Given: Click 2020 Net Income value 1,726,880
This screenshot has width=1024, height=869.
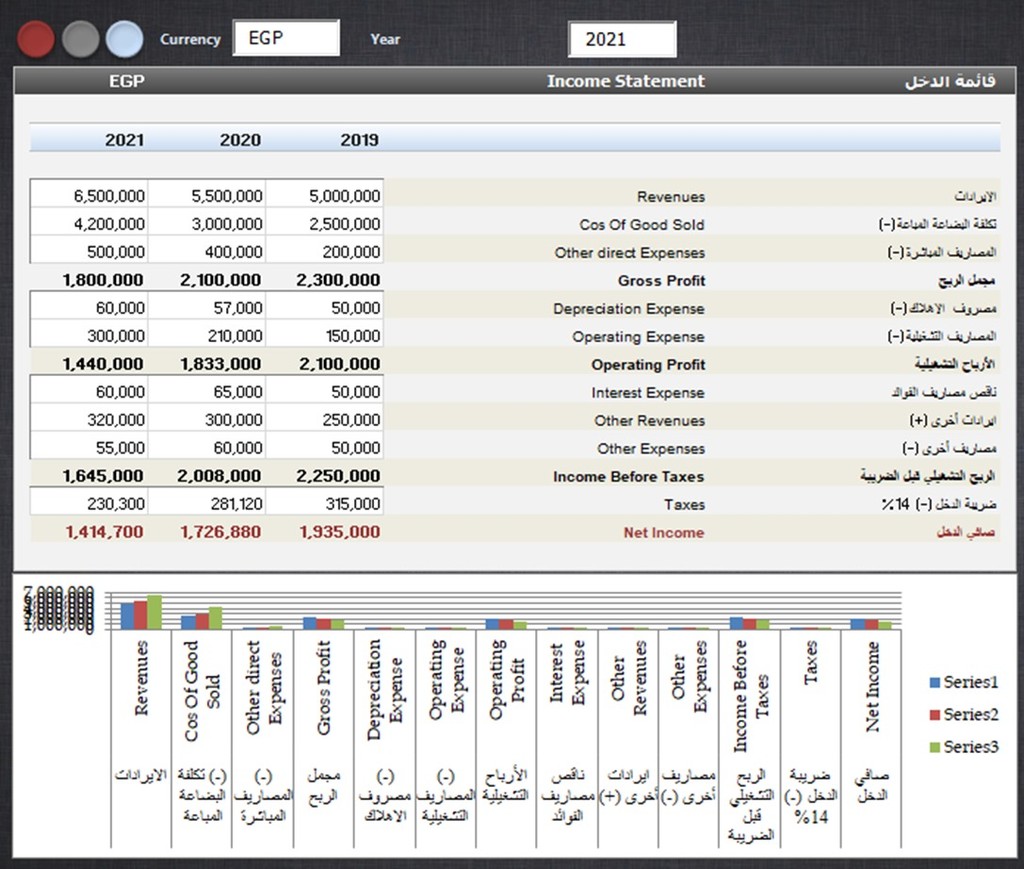Looking at the screenshot, I should tap(221, 532).
